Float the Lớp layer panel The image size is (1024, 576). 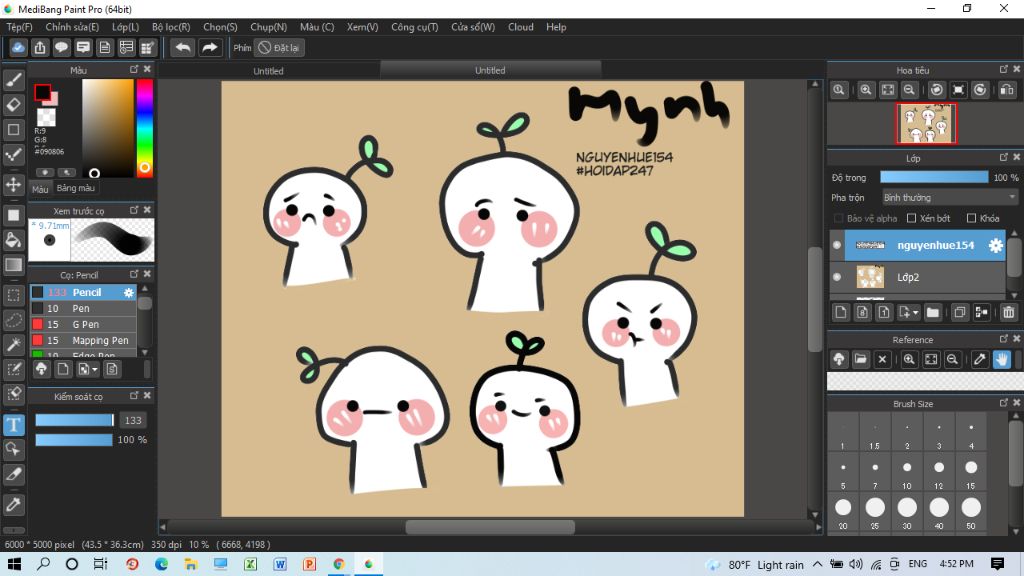pos(1004,157)
